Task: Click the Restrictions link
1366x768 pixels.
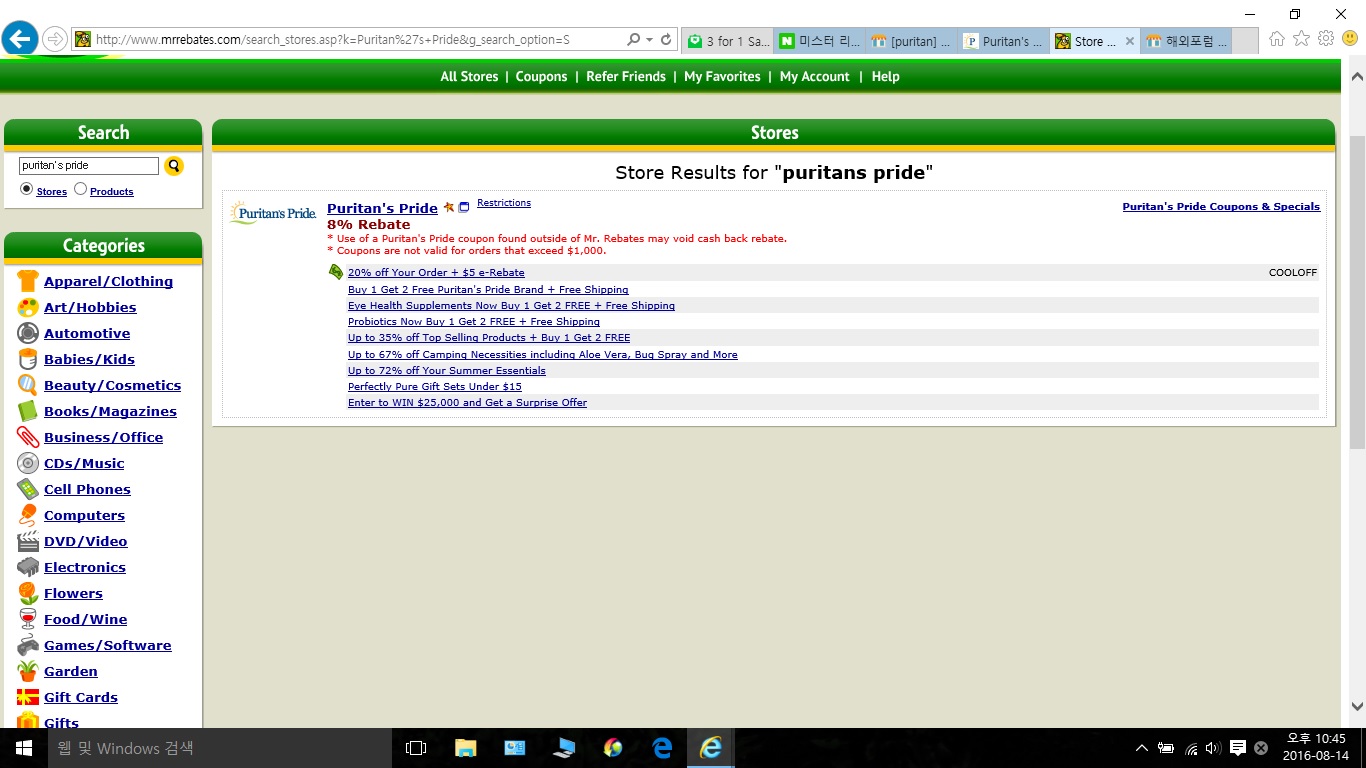Action: click(504, 203)
